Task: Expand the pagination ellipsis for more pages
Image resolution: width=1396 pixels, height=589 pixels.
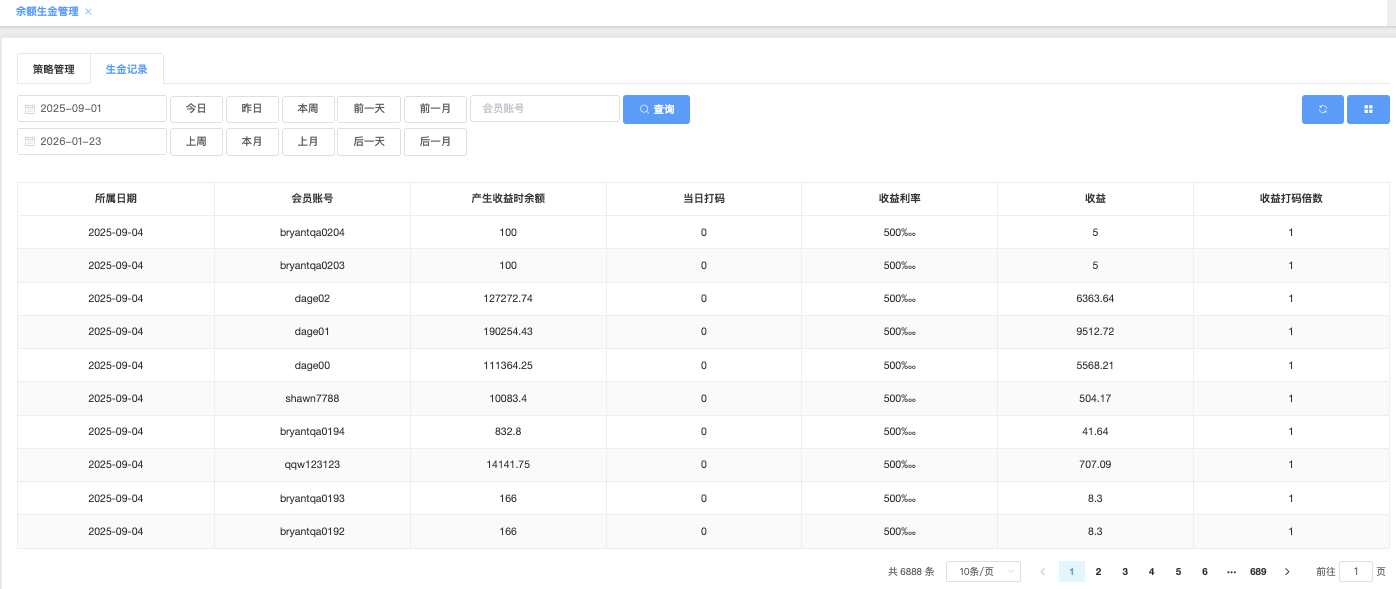Action: click(x=1231, y=572)
